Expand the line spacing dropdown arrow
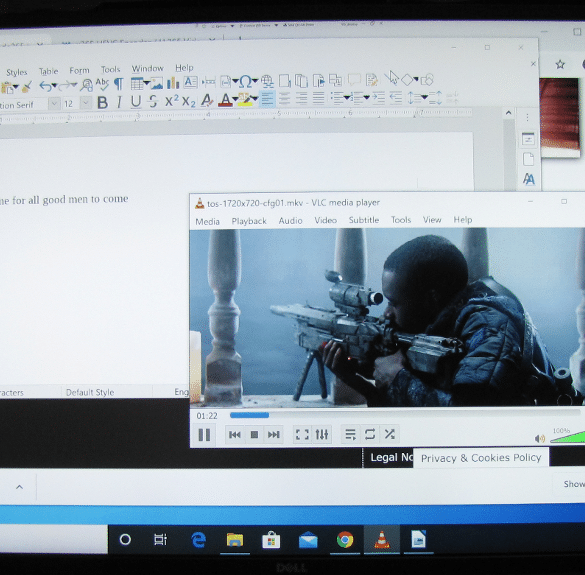The width and height of the screenshot is (585, 575). 424,97
